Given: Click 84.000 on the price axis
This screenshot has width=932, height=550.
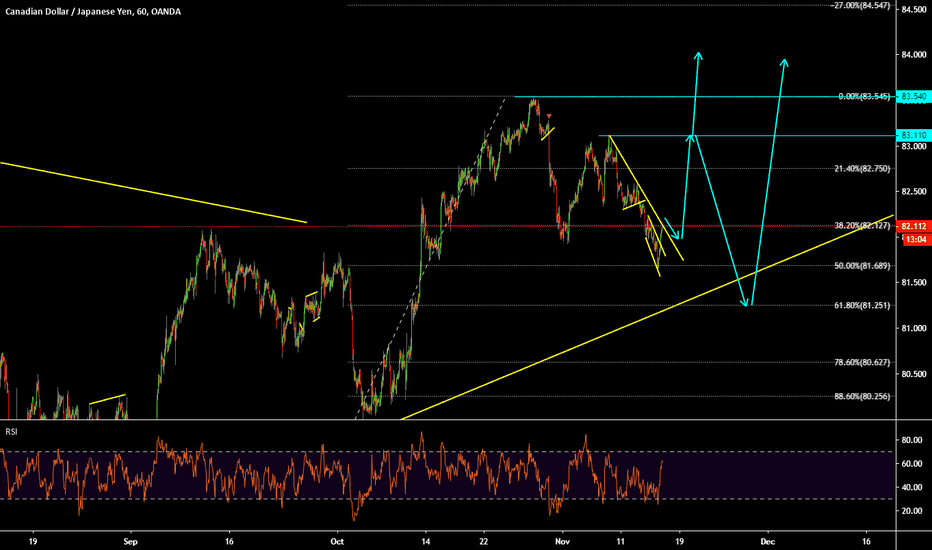Looking at the screenshot, I should pyautogui.click(x=914, y=55).
